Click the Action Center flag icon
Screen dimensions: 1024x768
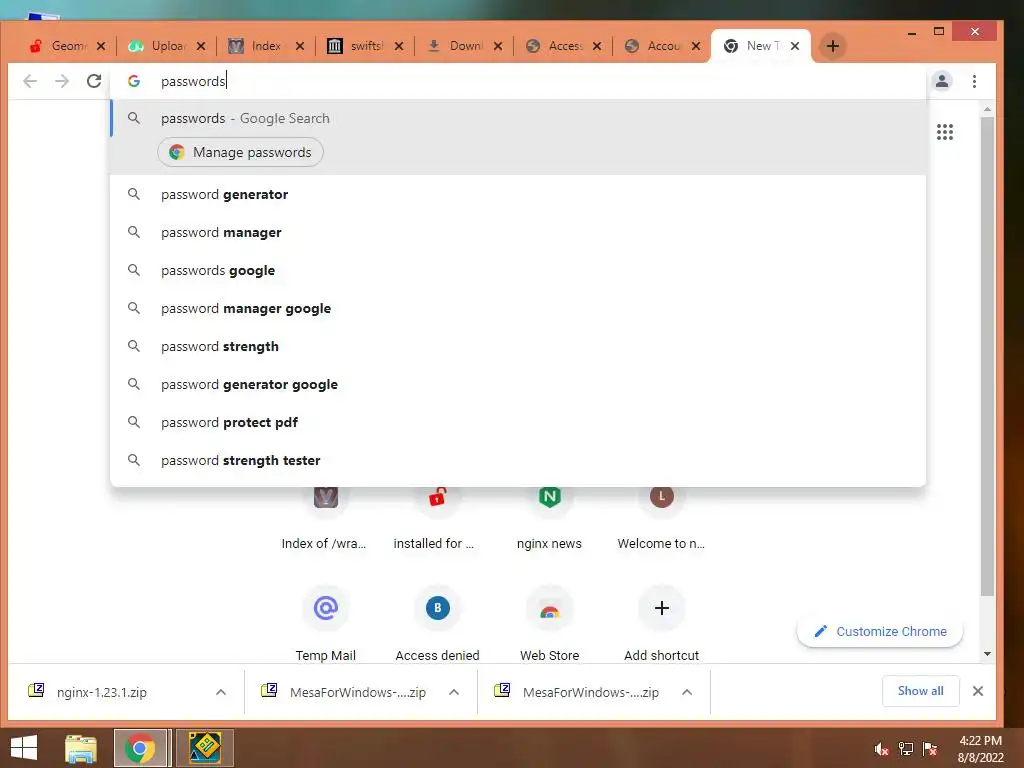[930, 749]
